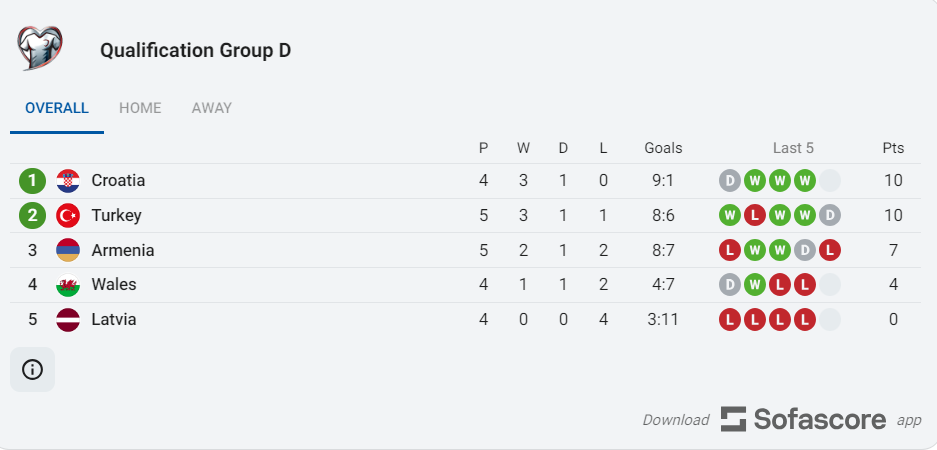This screenshot has height=450, width=937.
Task: Open the Croatia team link
Action: (x=118, y=180)
